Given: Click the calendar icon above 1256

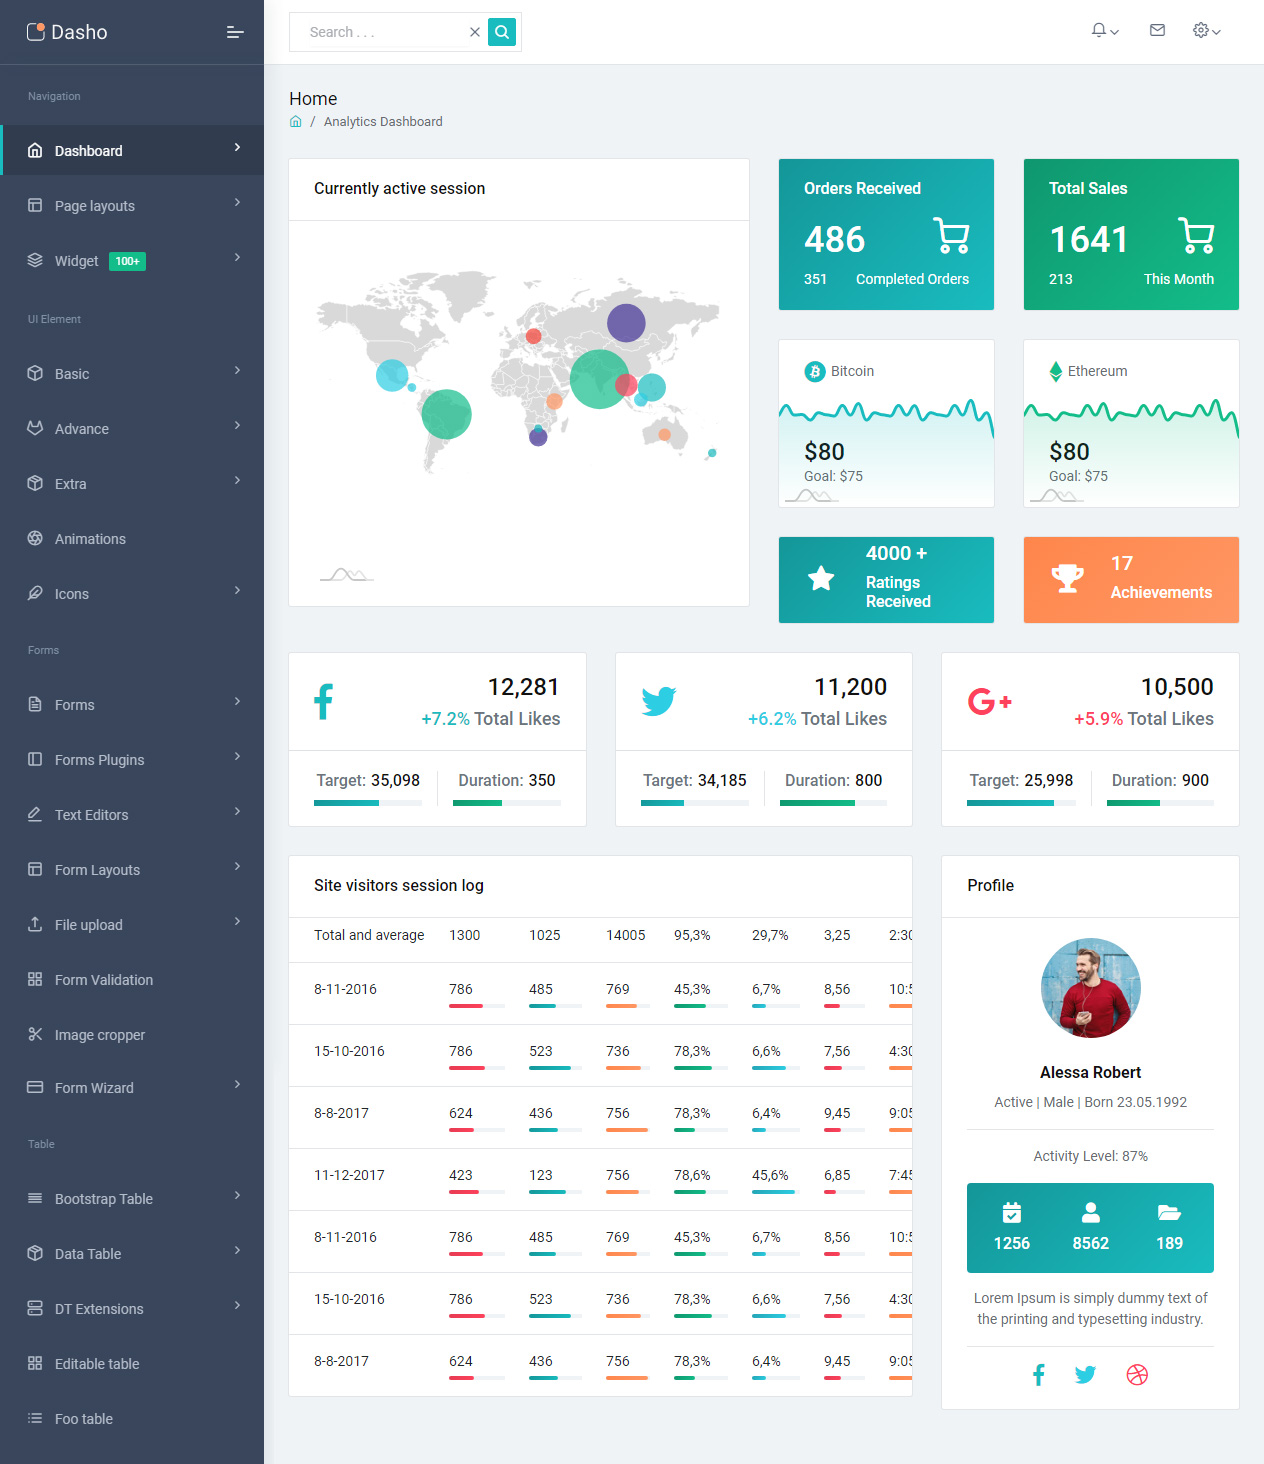Looking at the screenshot, I should [1012, 1212].
